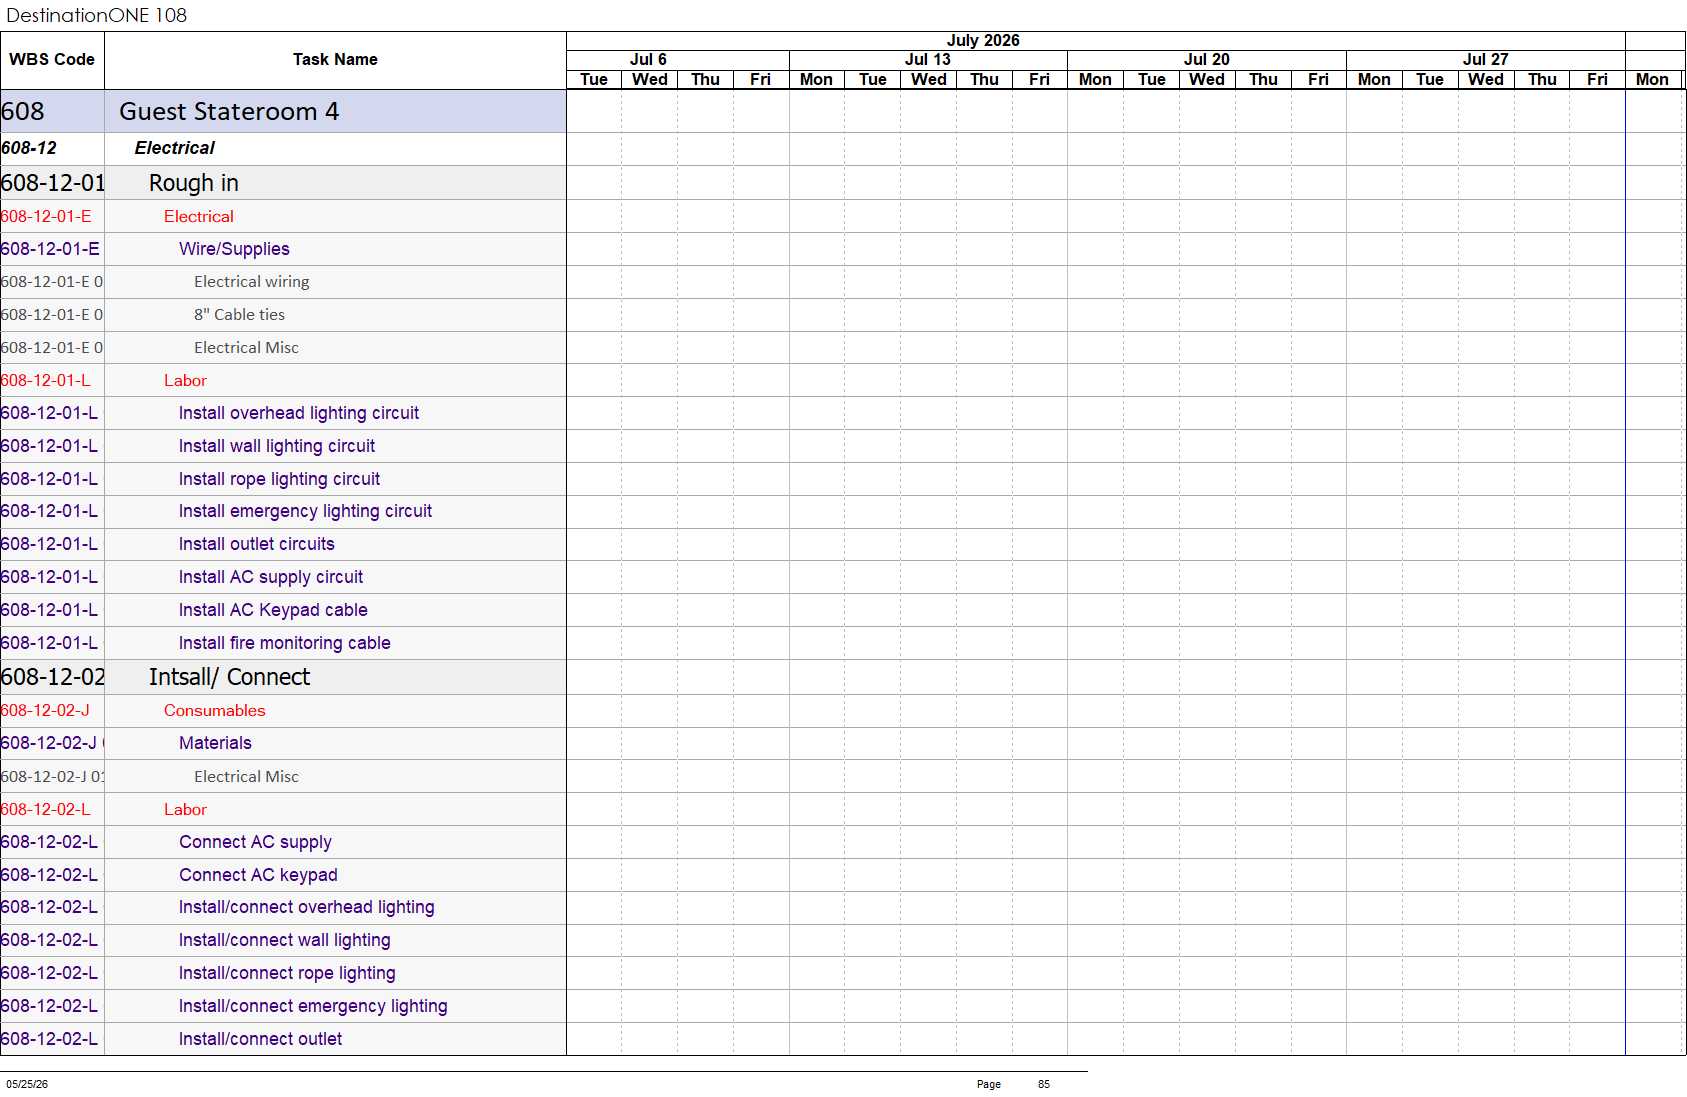The image size is (1687, 1097).
Task: Click the Labor row coded 608-12-02-L
Action: click(x=283, y=809)
